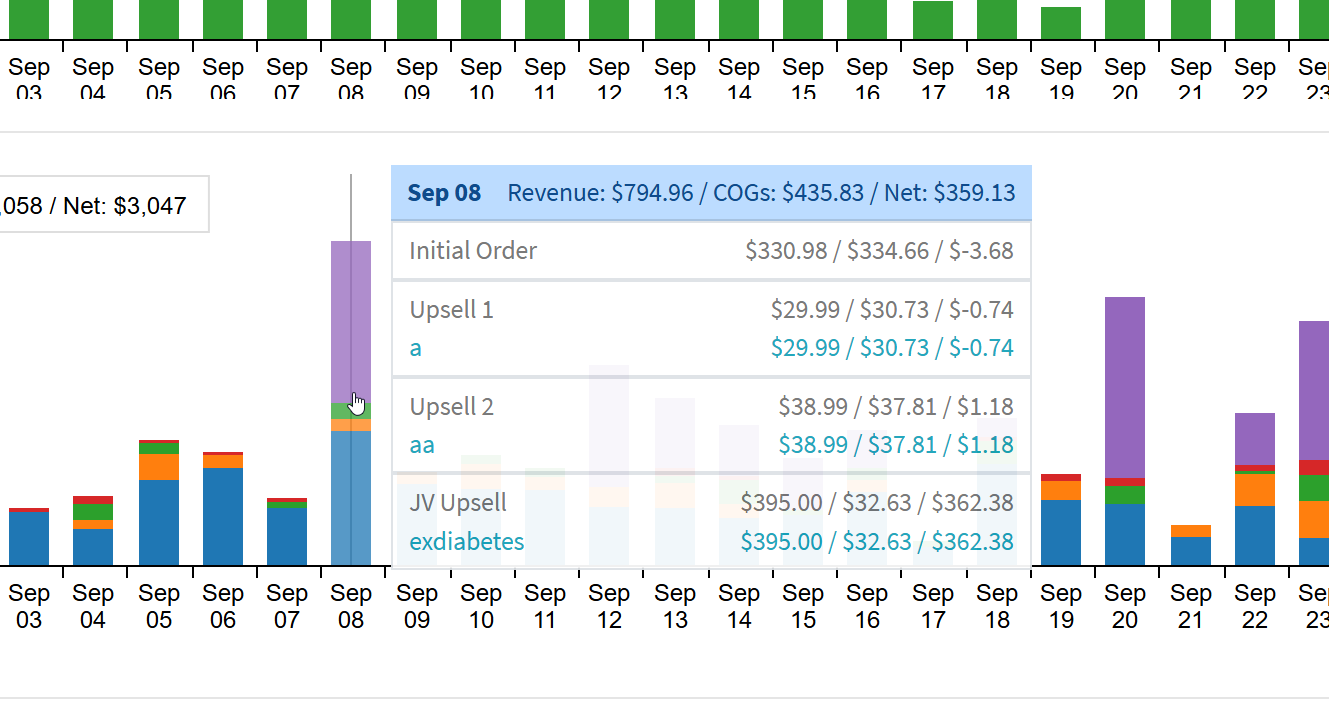Click the JV Upsell label in the tooltip

pyautogui.click(x=458, y=503)
